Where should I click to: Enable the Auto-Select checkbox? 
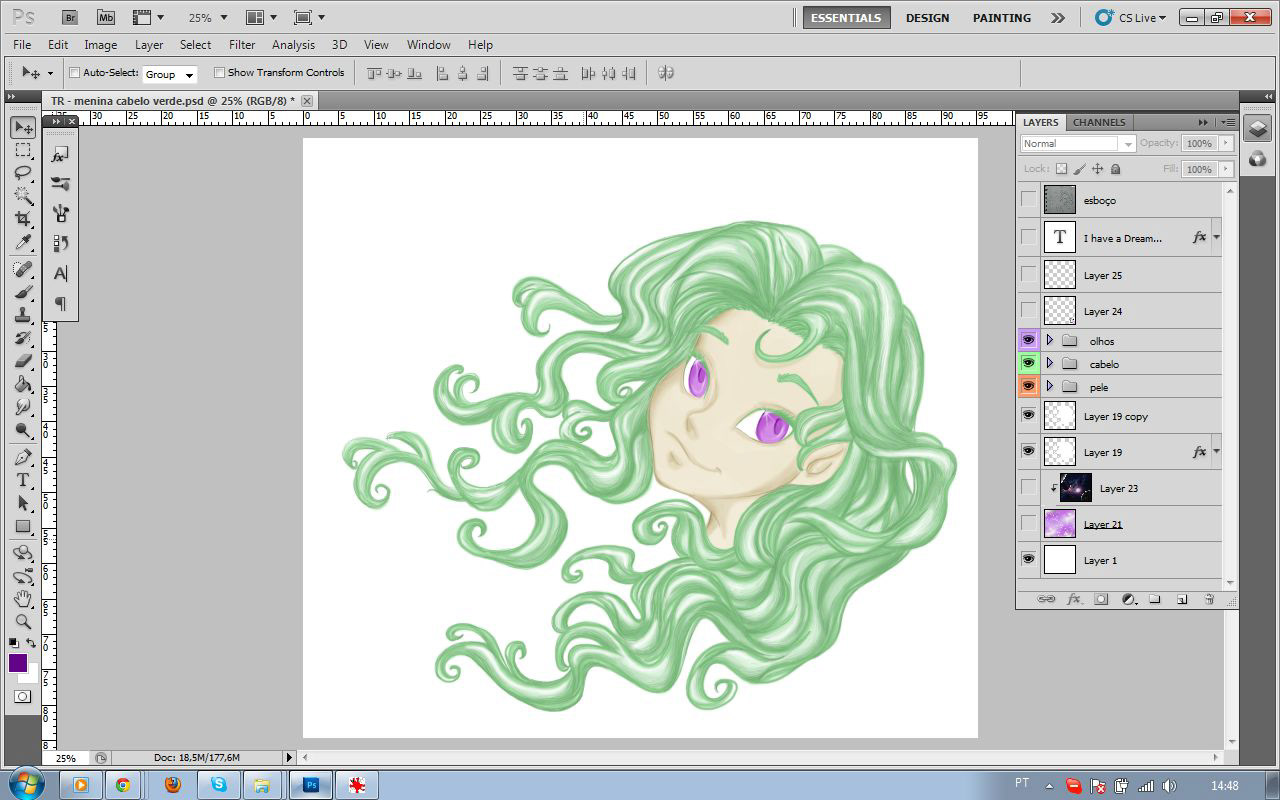[x=75, y=73]
